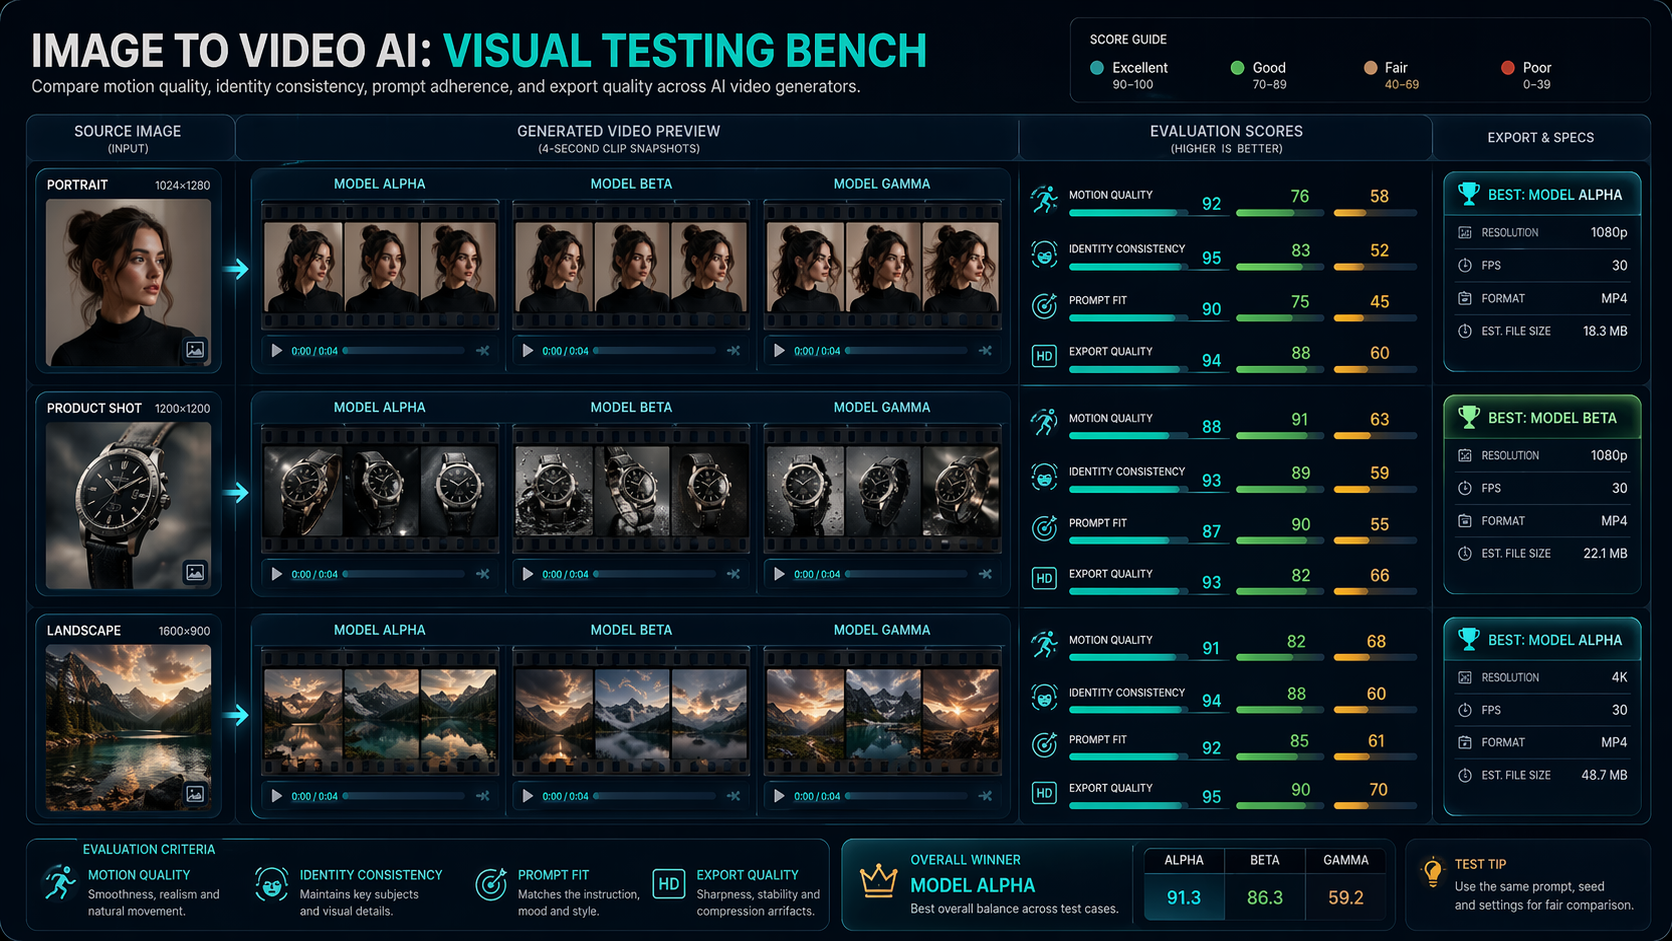The height and width of the screenshot is (941, 1672).
Task: Click the Product Shot row Prompt Fit target icon
Action: click(1044, 528)
